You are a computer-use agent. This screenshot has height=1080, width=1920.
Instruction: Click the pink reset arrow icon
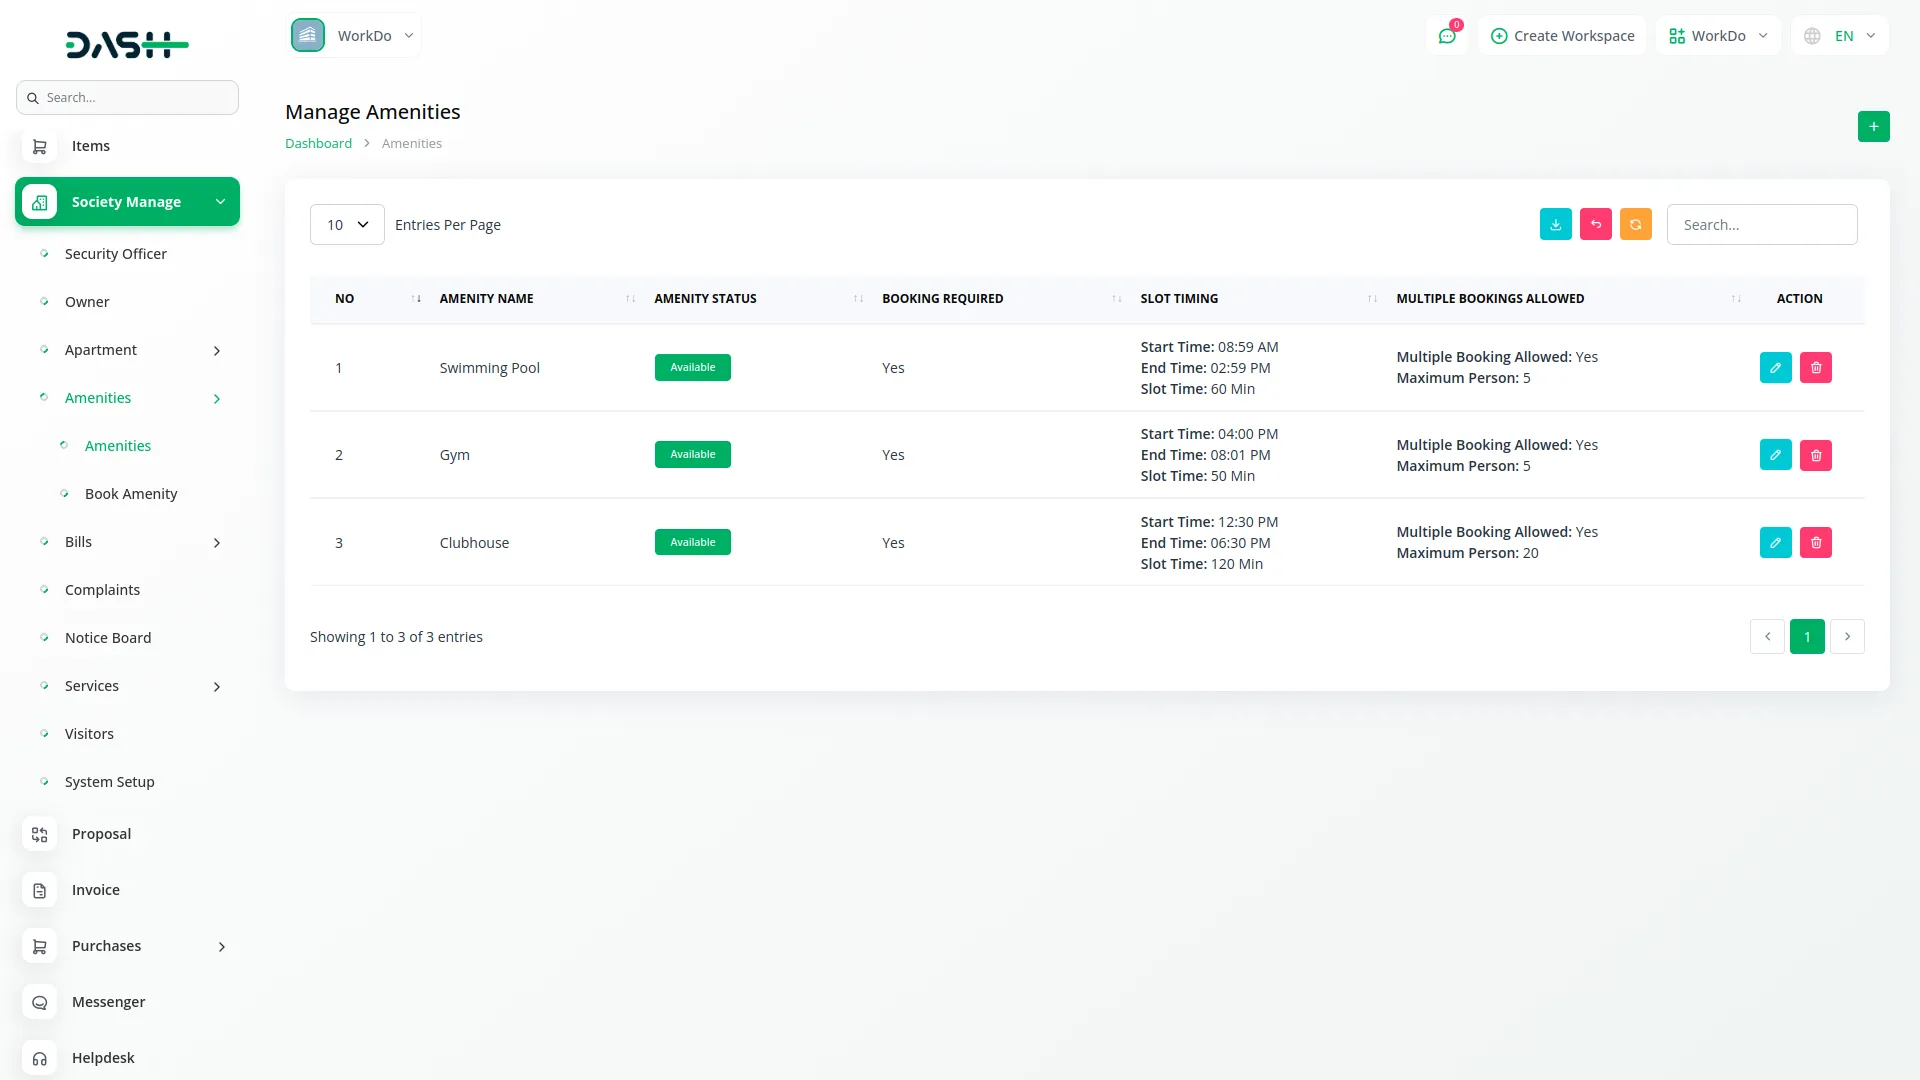click(x=1595, y=225)
